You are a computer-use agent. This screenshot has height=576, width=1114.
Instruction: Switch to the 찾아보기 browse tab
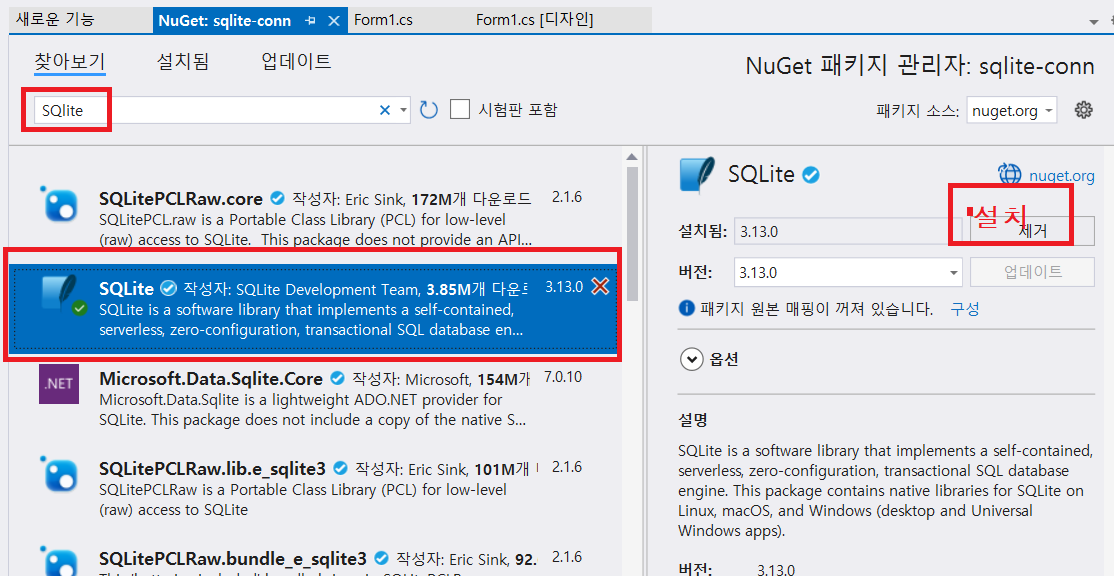(x=70, y=61)
